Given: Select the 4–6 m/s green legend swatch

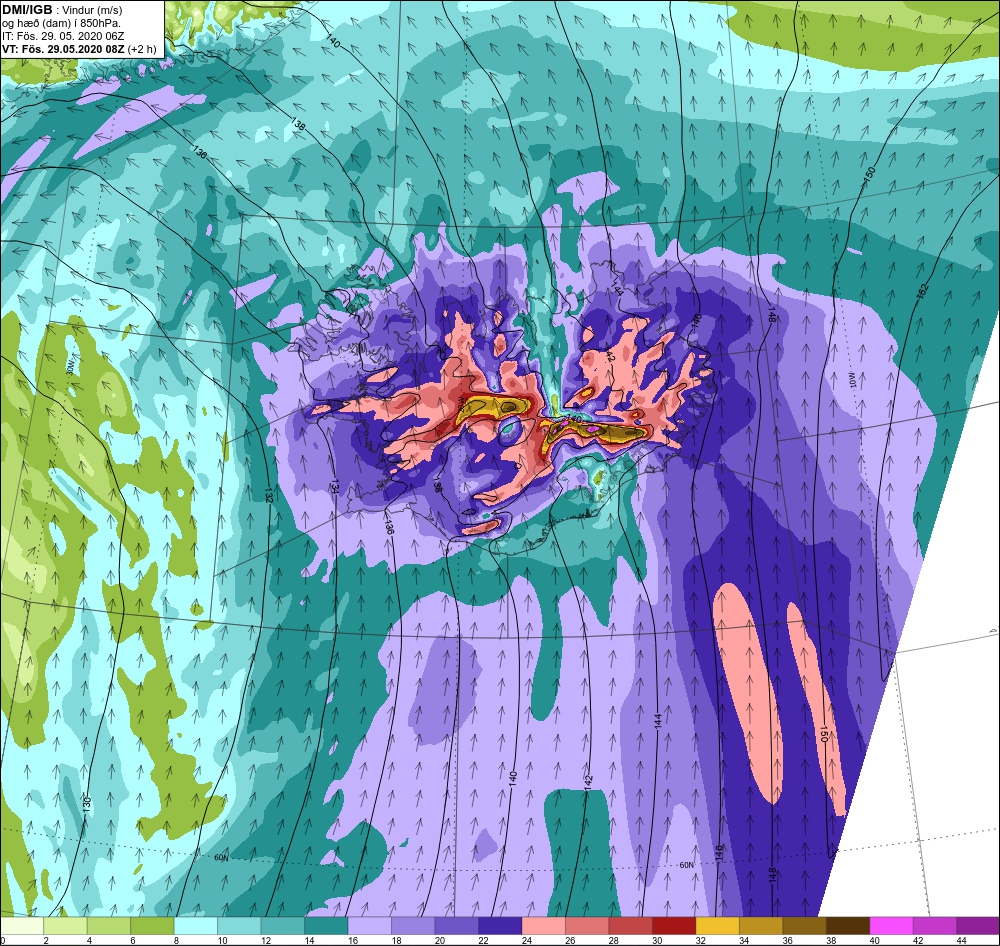Looking at the screenshot, I should tap(109, 926).
